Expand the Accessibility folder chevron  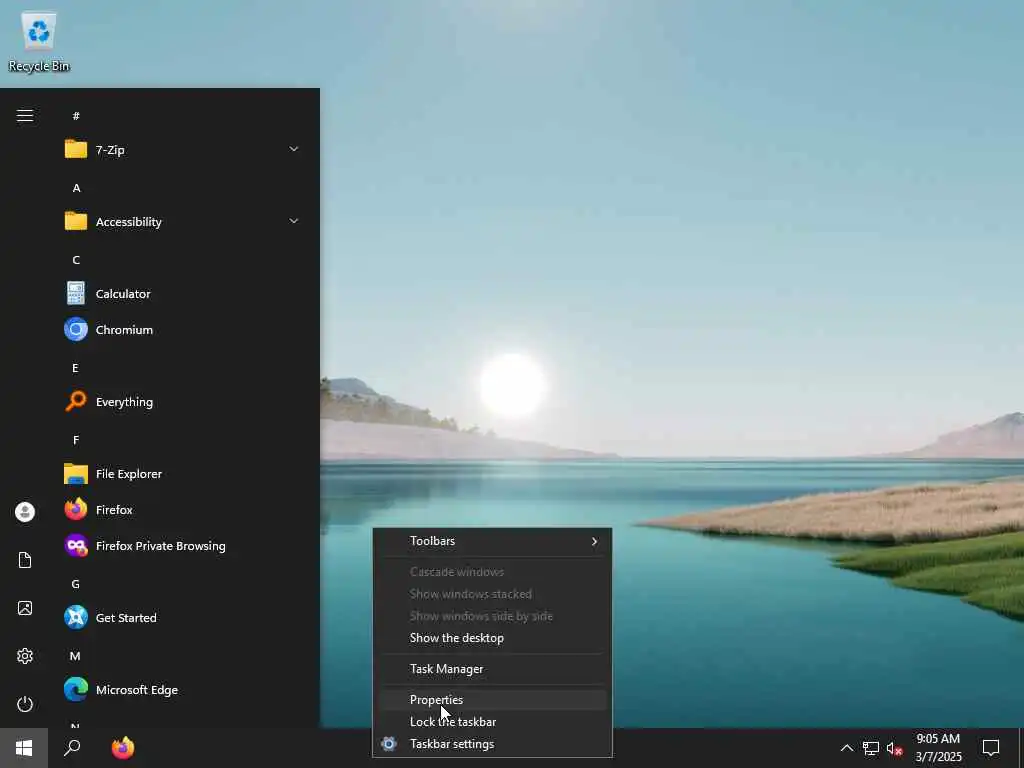click(x=294, y=221)
